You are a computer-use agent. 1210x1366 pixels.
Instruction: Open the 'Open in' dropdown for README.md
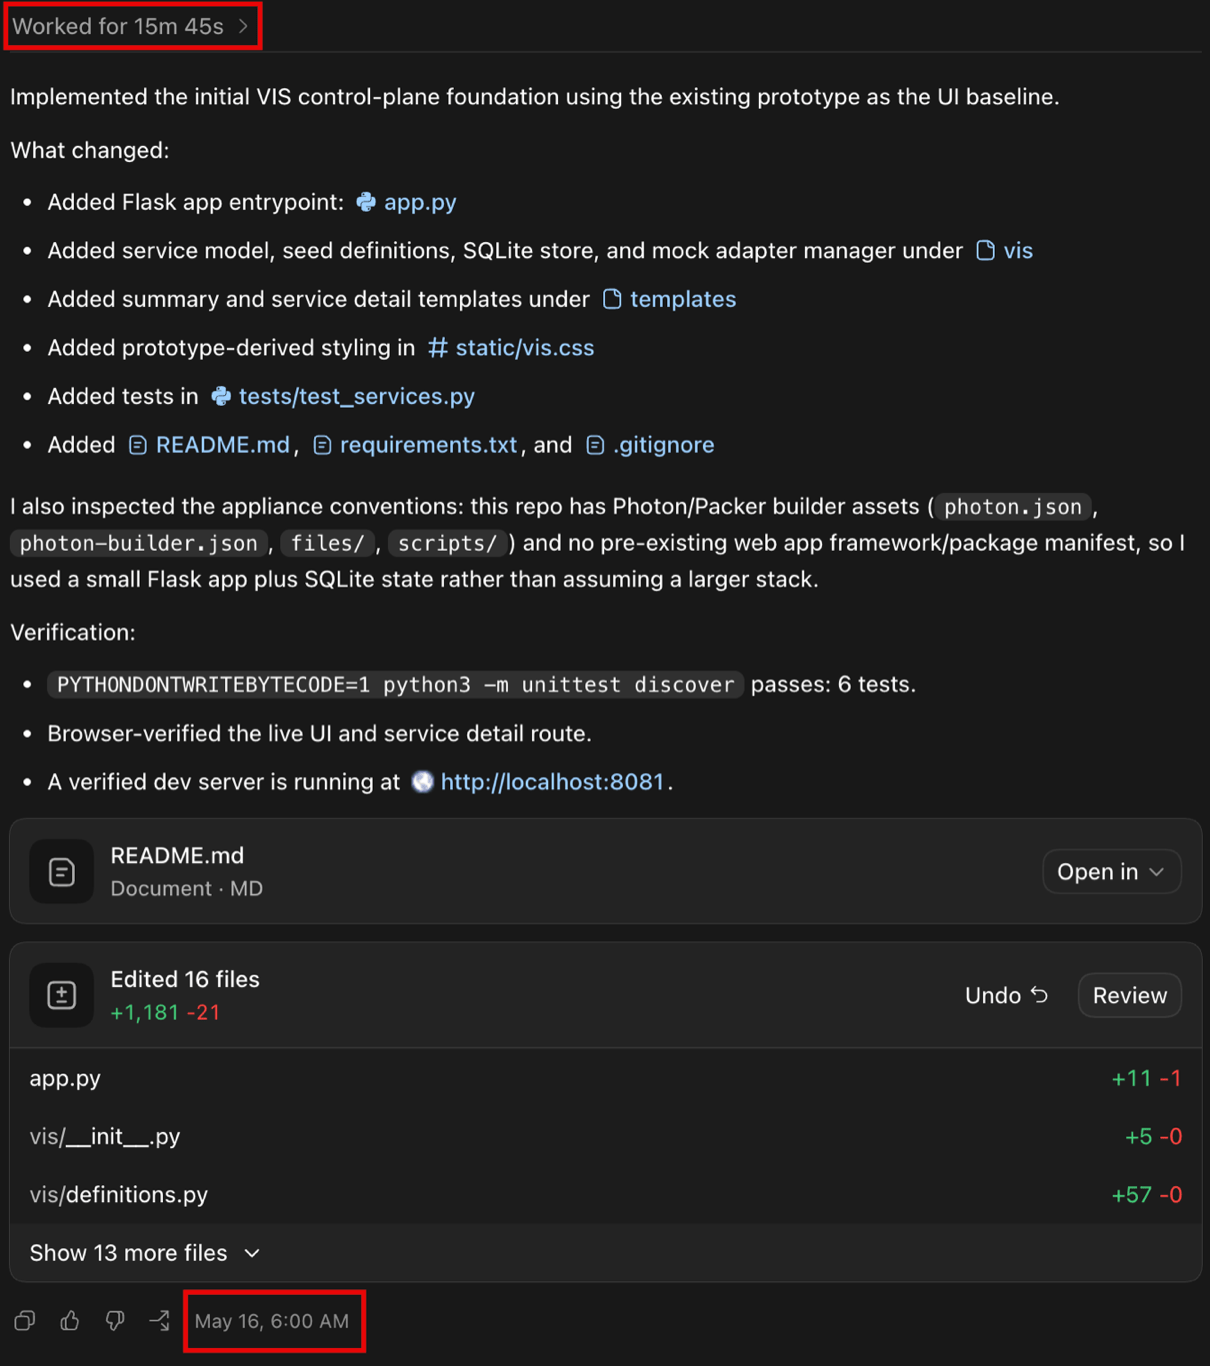point(1111,872)
